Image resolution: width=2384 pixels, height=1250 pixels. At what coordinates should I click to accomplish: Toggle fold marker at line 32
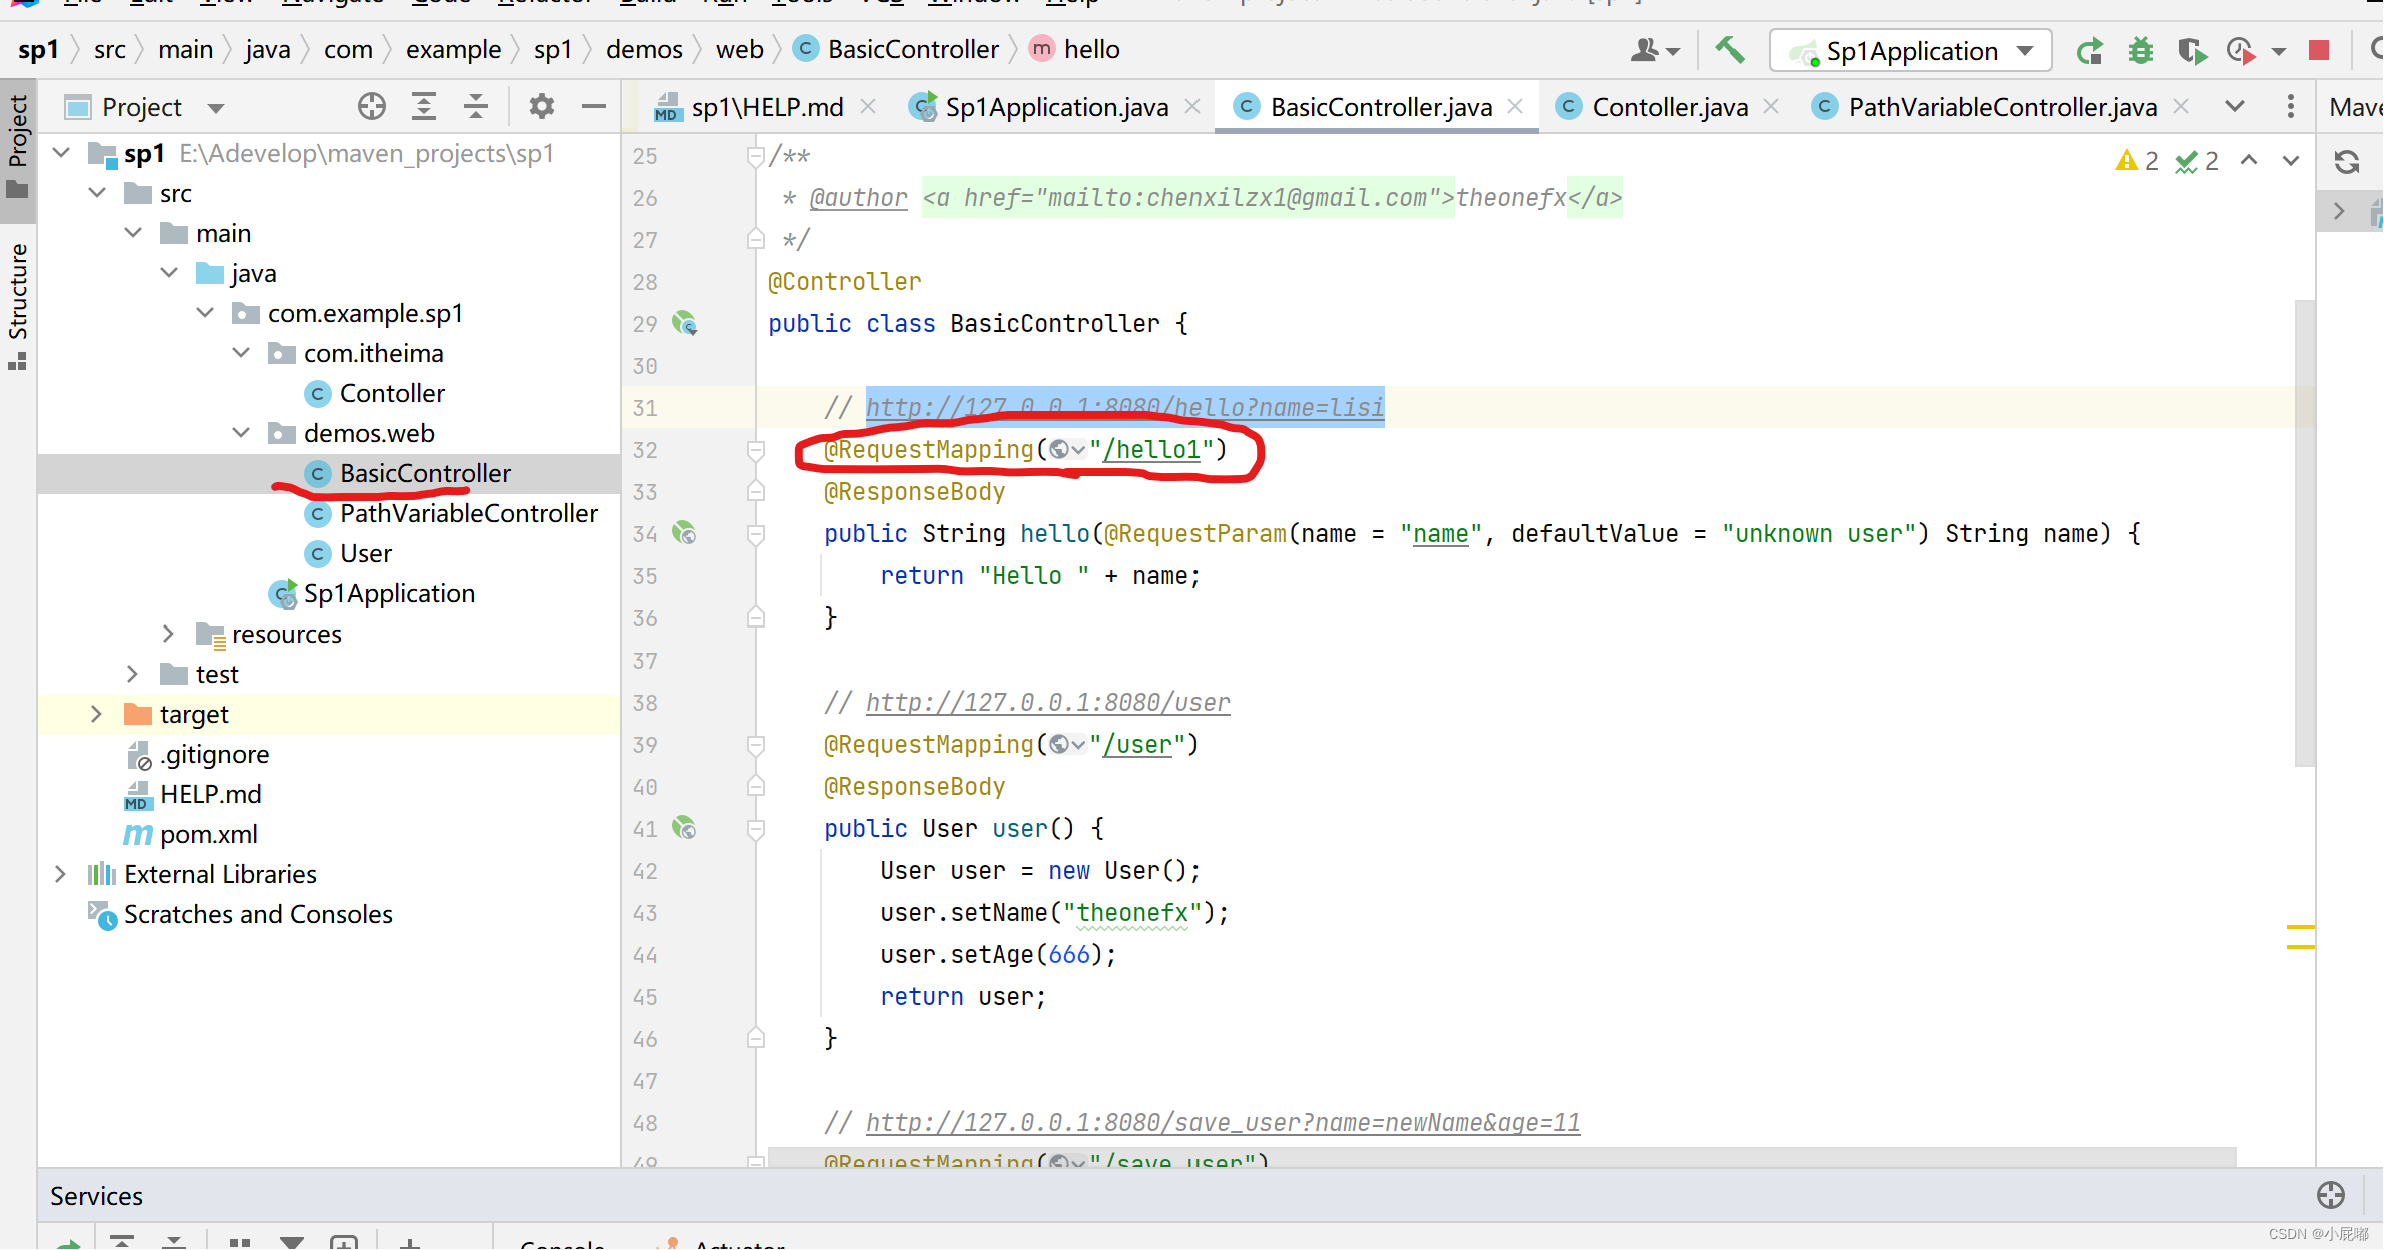(x=756, y=450)
